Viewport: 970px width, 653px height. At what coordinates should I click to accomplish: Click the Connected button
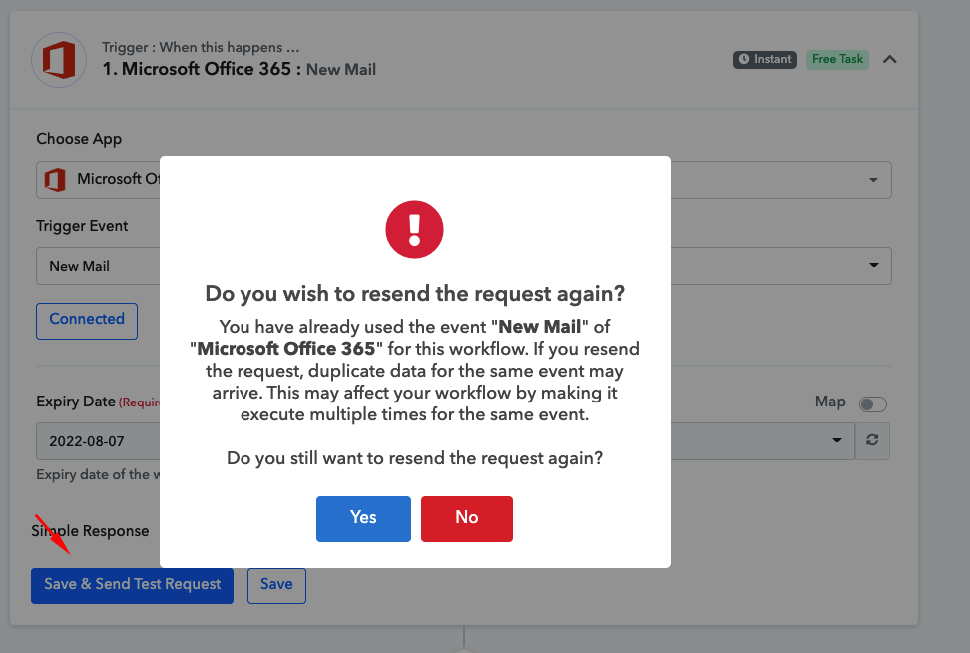[x=87, y=321]
